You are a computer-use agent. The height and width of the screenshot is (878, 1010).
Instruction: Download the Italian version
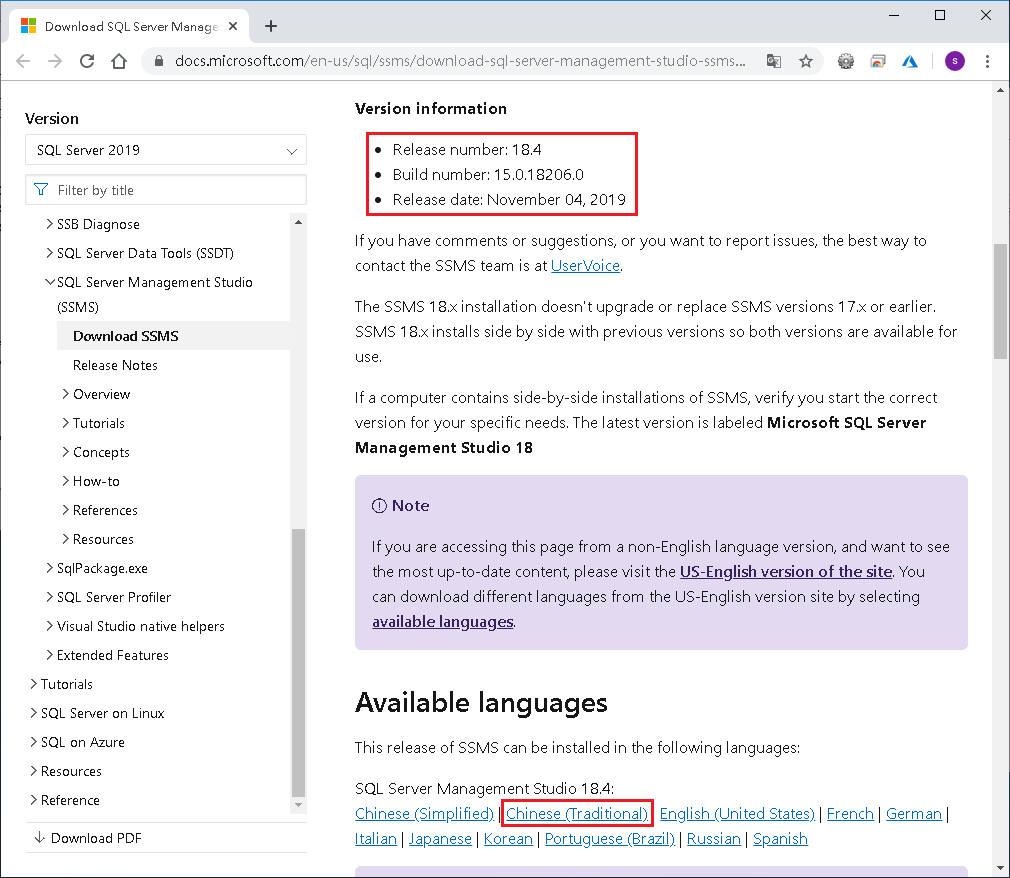click(x=376, y=839)
